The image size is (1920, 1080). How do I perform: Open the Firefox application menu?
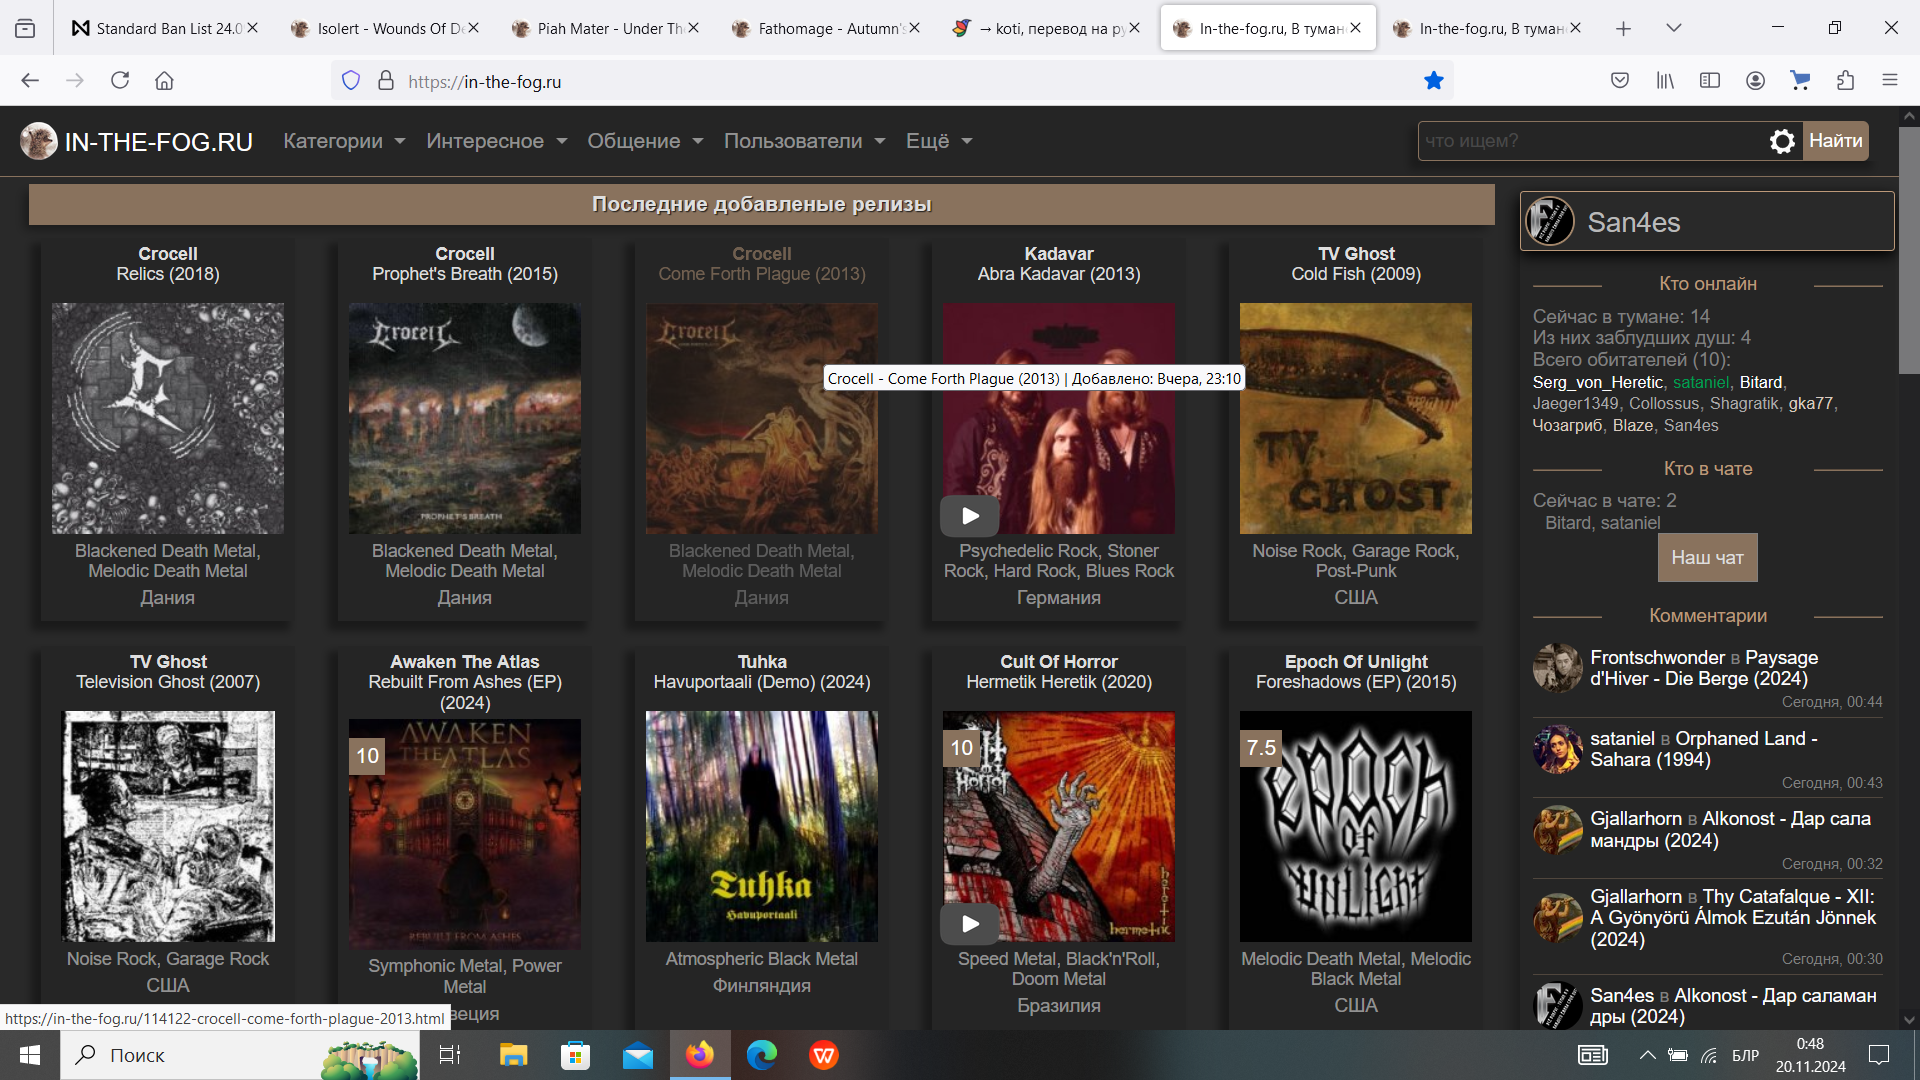pyautogui.click(x=1890, y=81)
